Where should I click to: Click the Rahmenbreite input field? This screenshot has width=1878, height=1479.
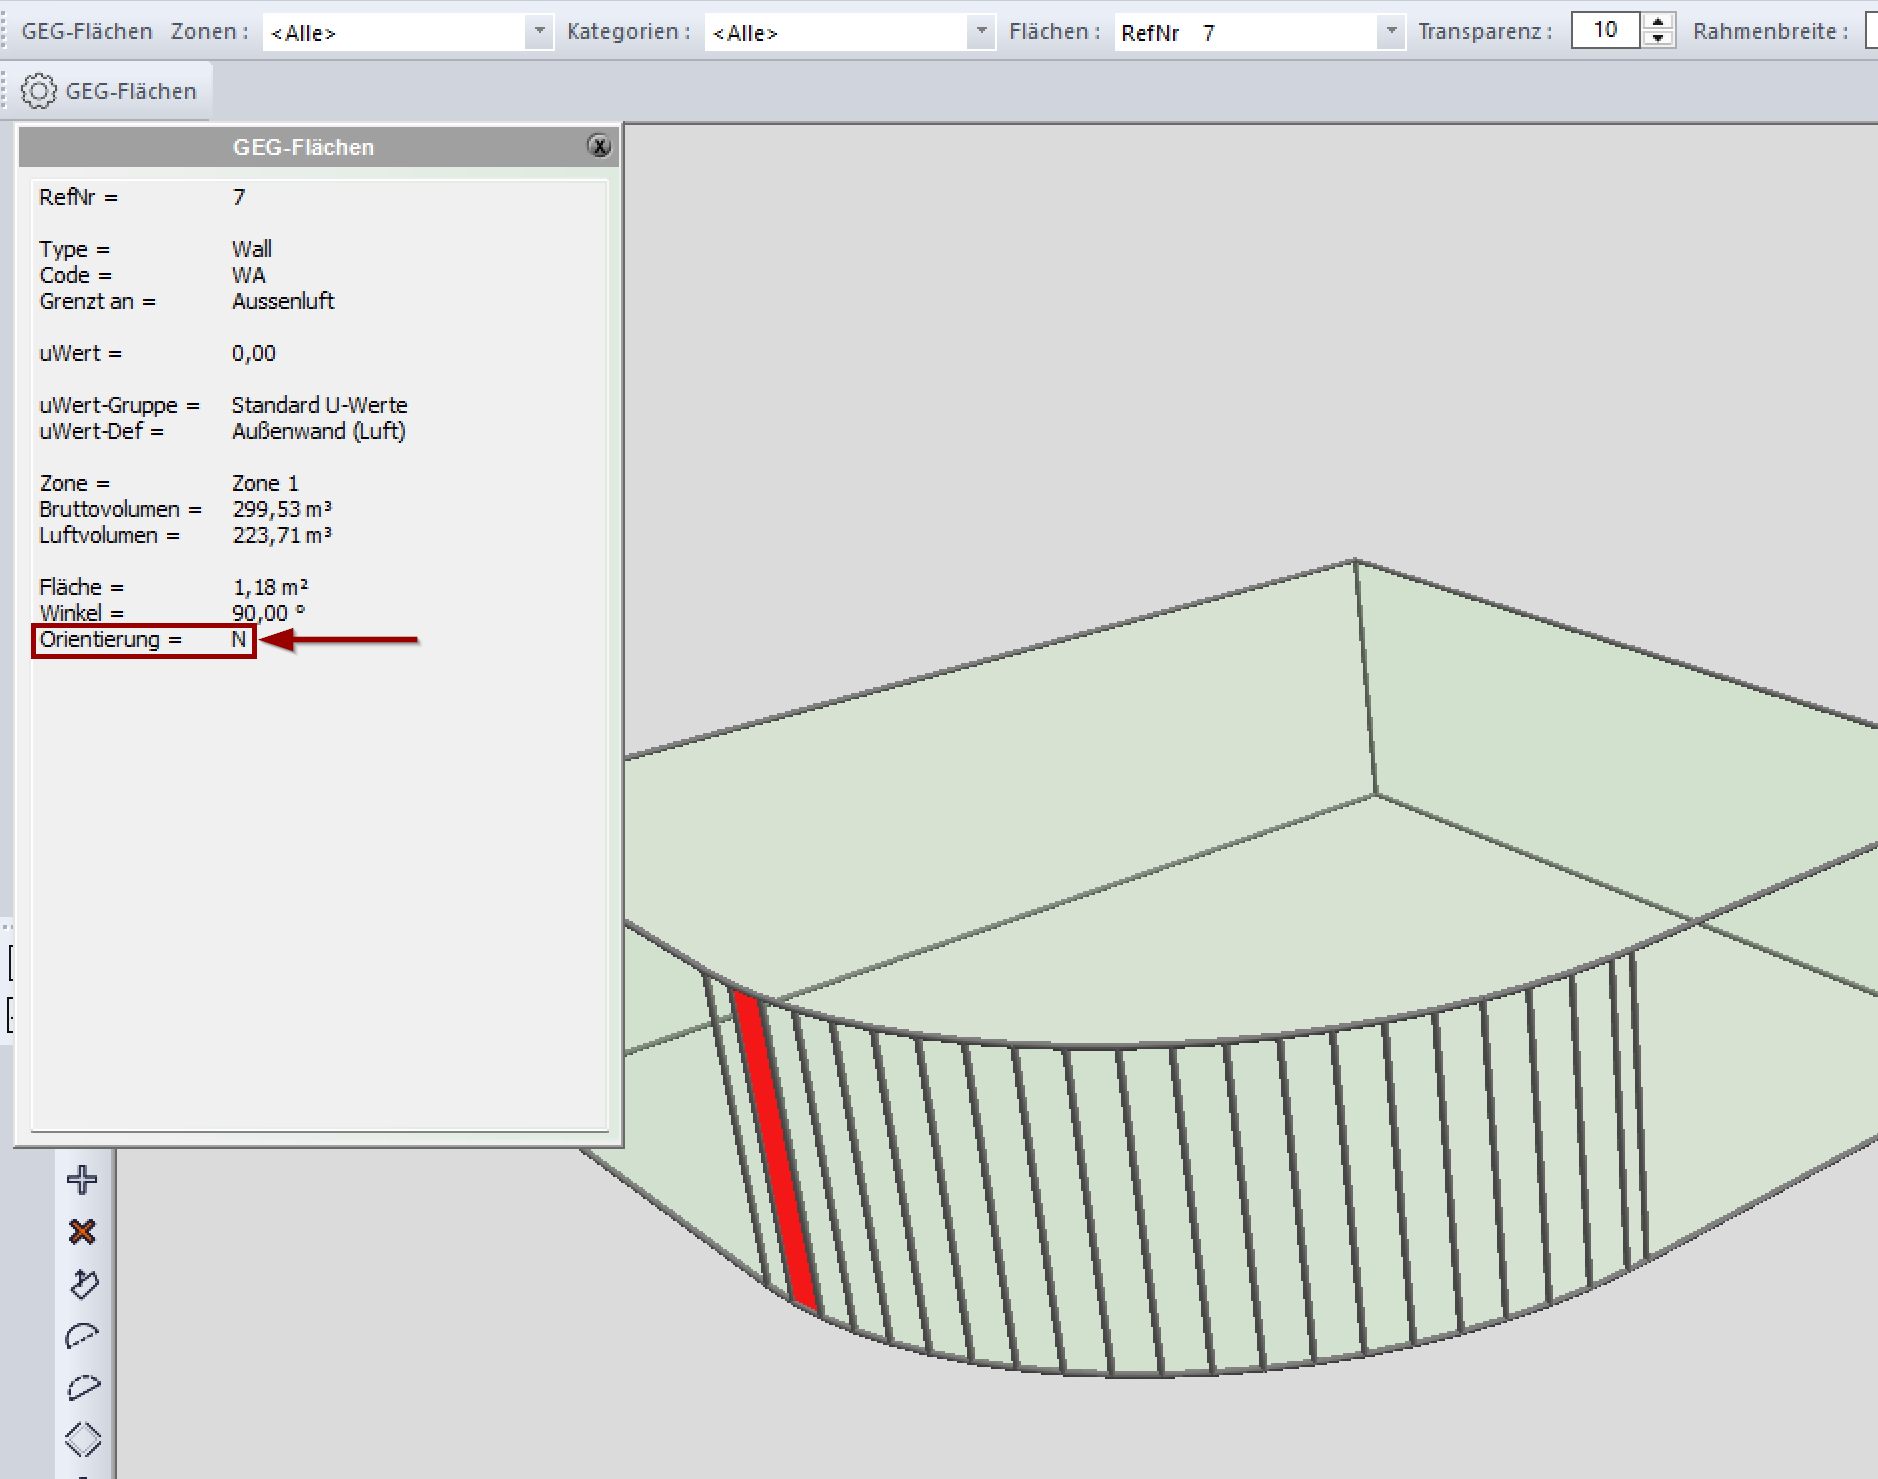(1871, 32)
